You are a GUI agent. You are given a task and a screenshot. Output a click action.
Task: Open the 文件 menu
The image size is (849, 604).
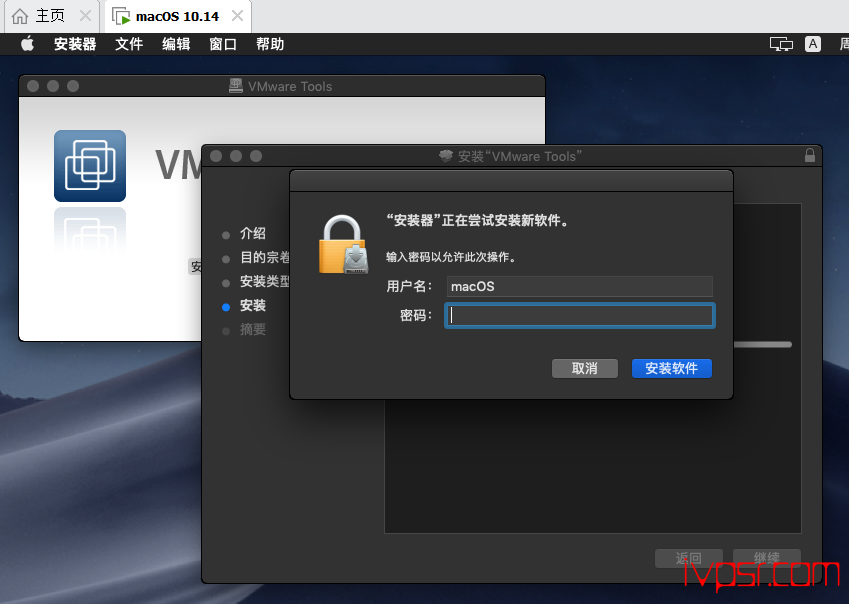click(x=129, y=44)
